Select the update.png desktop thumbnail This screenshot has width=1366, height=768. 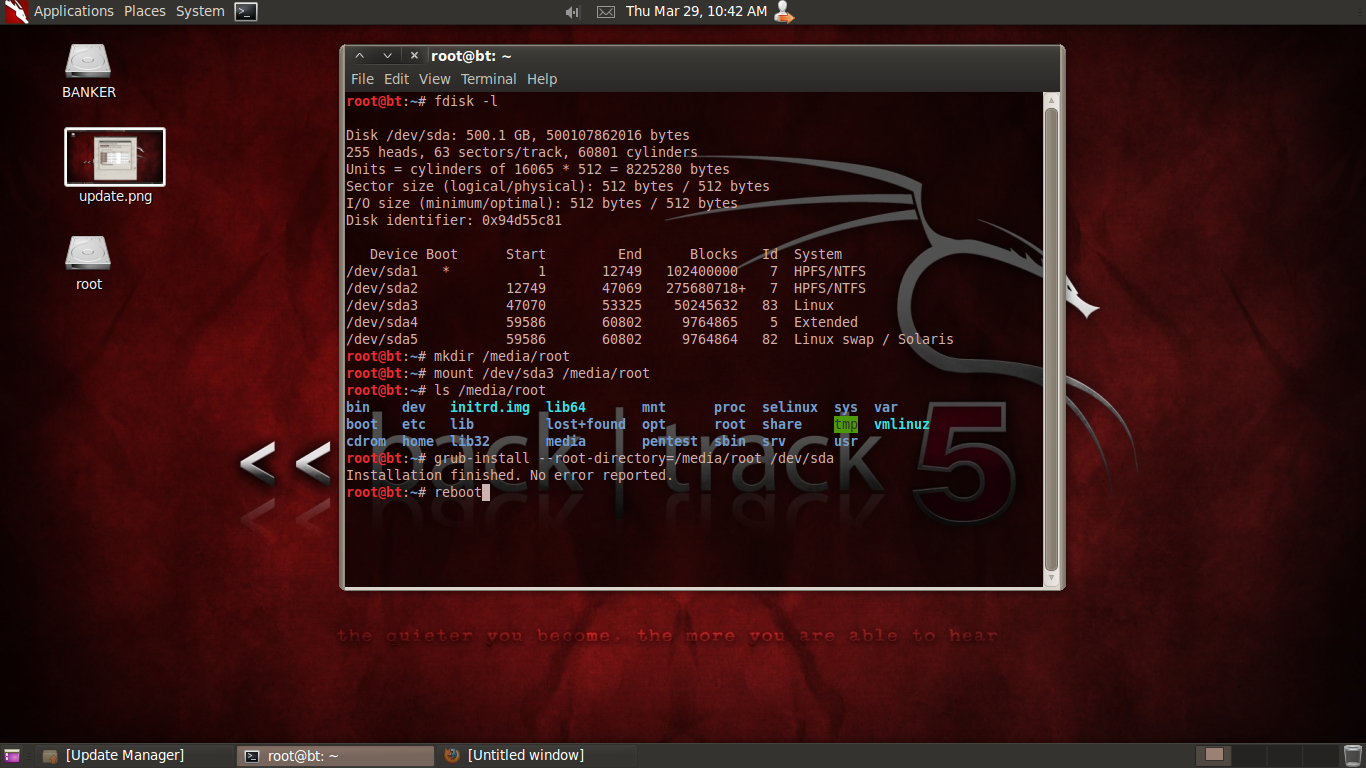tap(115, 166)
